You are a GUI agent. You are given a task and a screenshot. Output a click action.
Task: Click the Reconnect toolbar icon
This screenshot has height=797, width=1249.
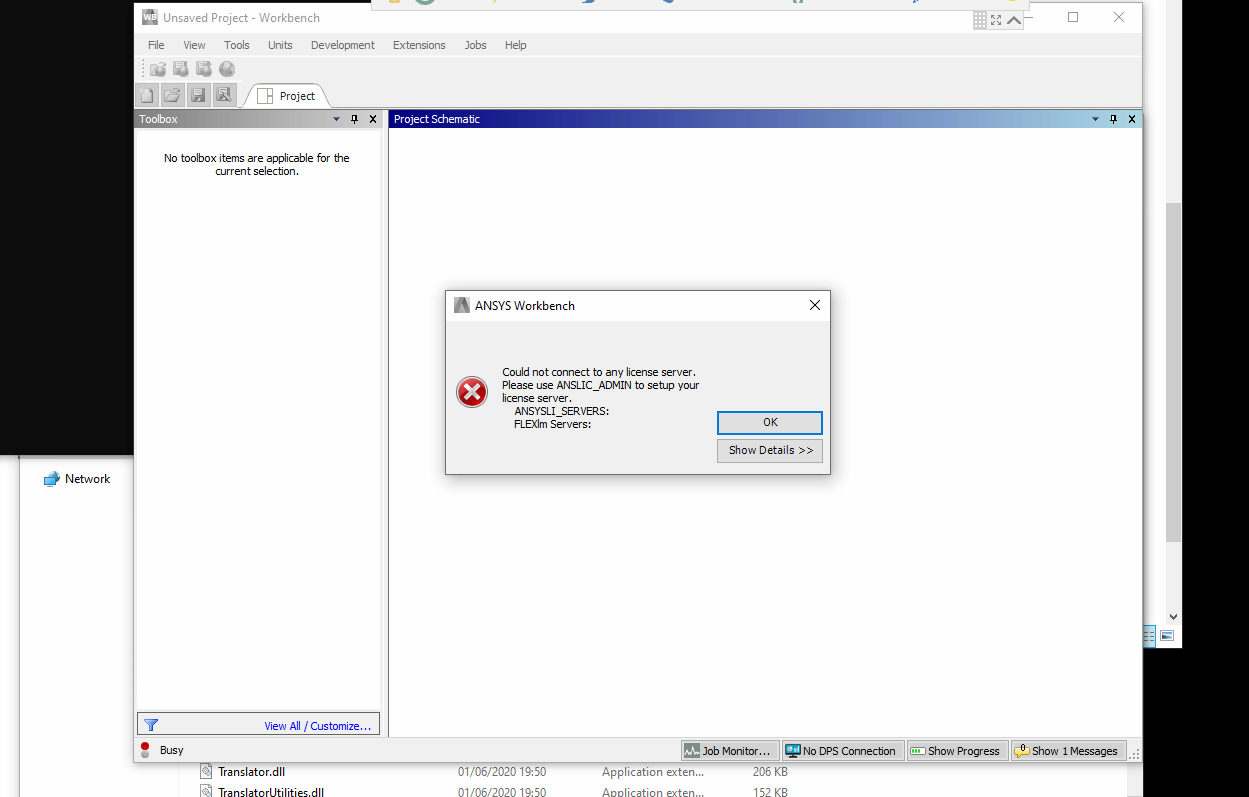(181, 69)
